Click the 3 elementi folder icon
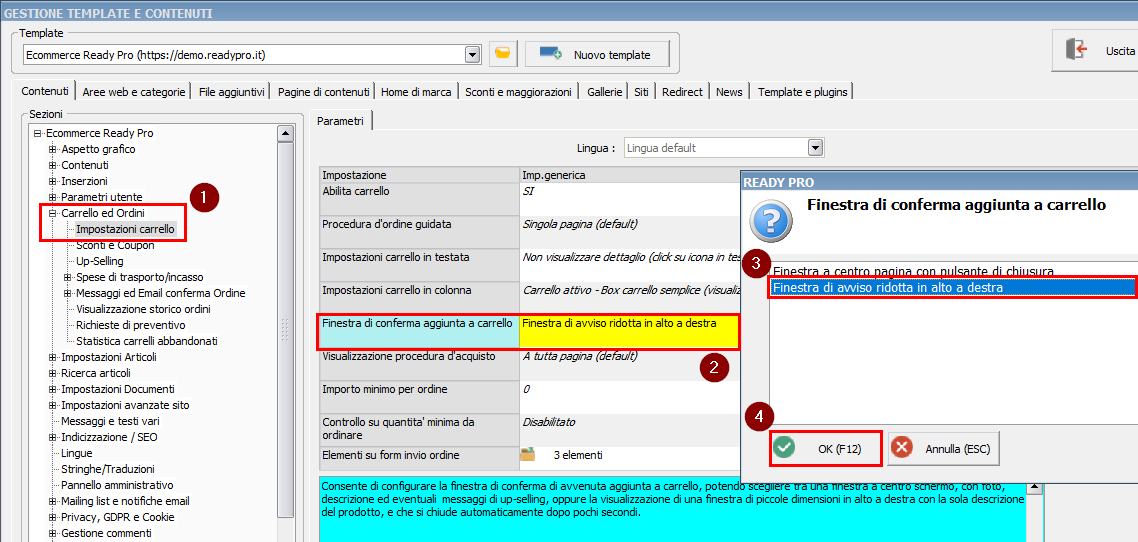The image size is (1138, 542). [x=528, y=454]
